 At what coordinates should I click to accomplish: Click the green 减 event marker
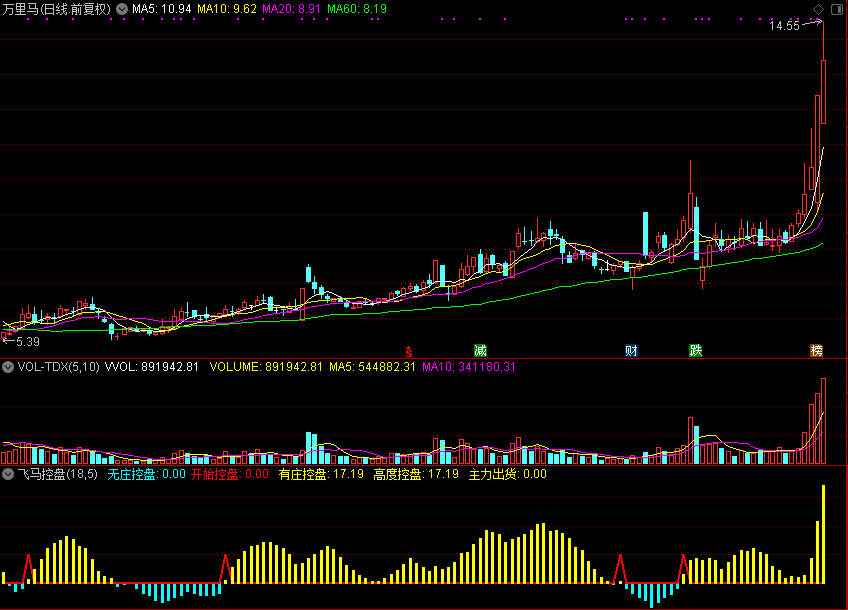480,350
